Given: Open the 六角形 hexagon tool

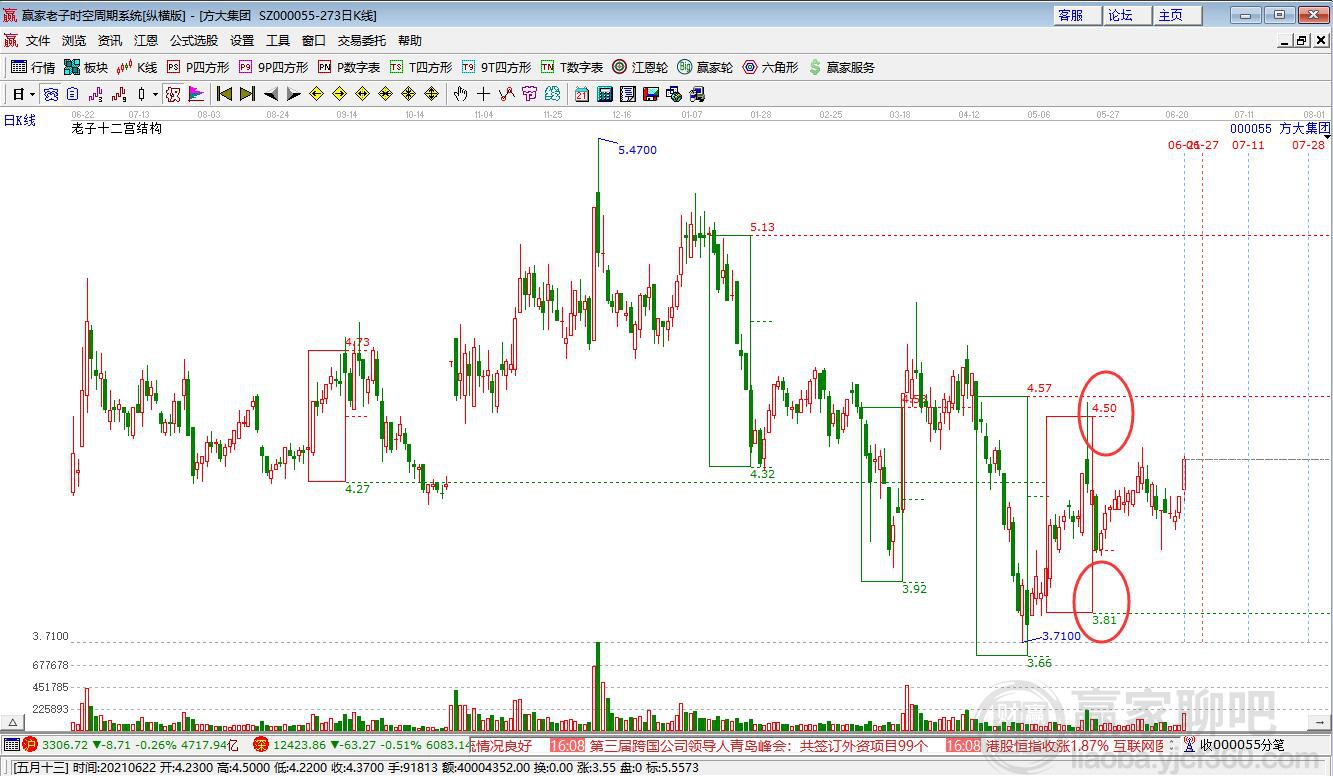Looking at the screenshot, I should click(x=770, y=67).
